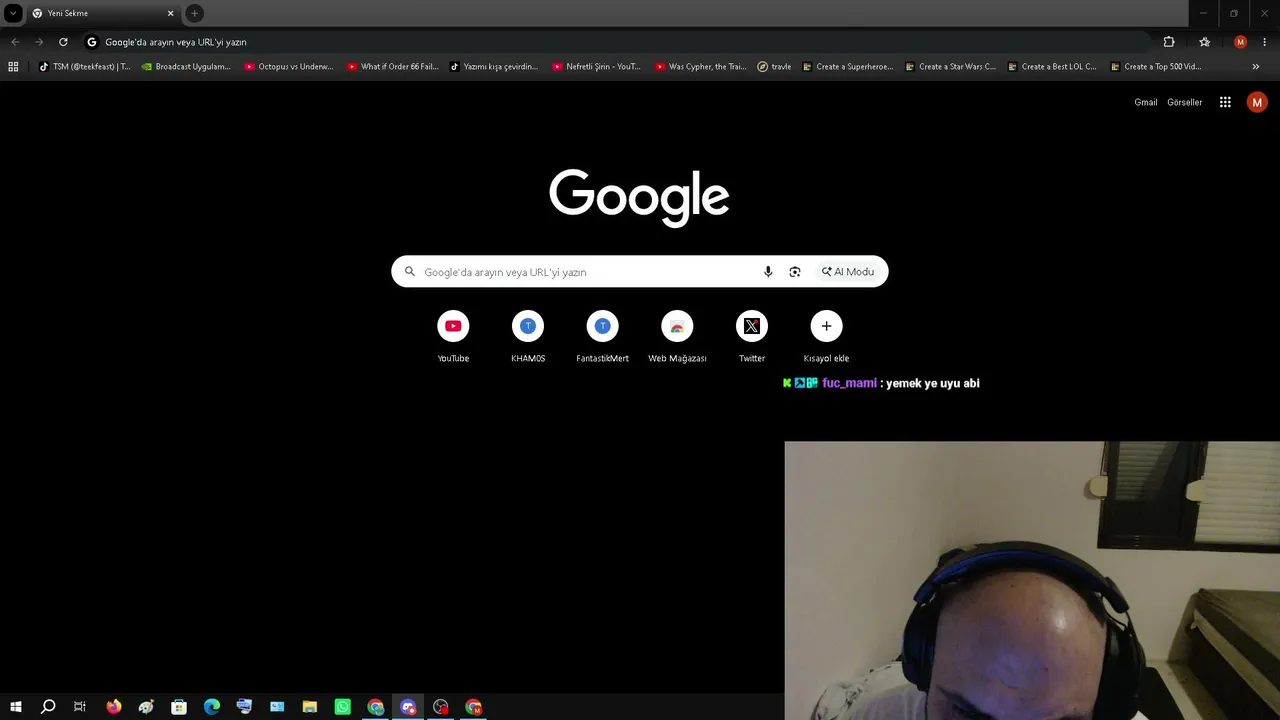Screen dimensions: 1280x720
Task: Open the Create a Star Wars C... bookmark
Action: tap(950, 67)
